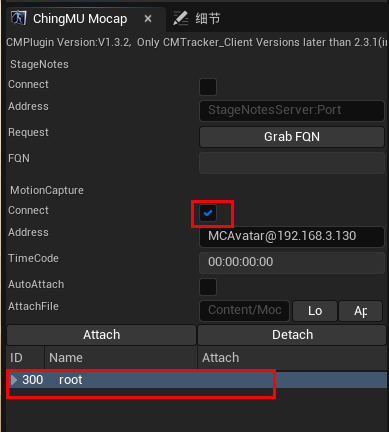Viewport: 389px width, 432px height.
Task: Click the Grab FQN button
Action: [x=292, y=137]
